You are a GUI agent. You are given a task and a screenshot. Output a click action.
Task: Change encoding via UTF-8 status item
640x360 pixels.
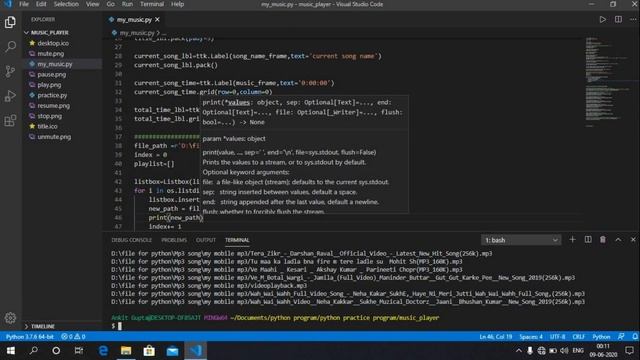tap(557, 337)
